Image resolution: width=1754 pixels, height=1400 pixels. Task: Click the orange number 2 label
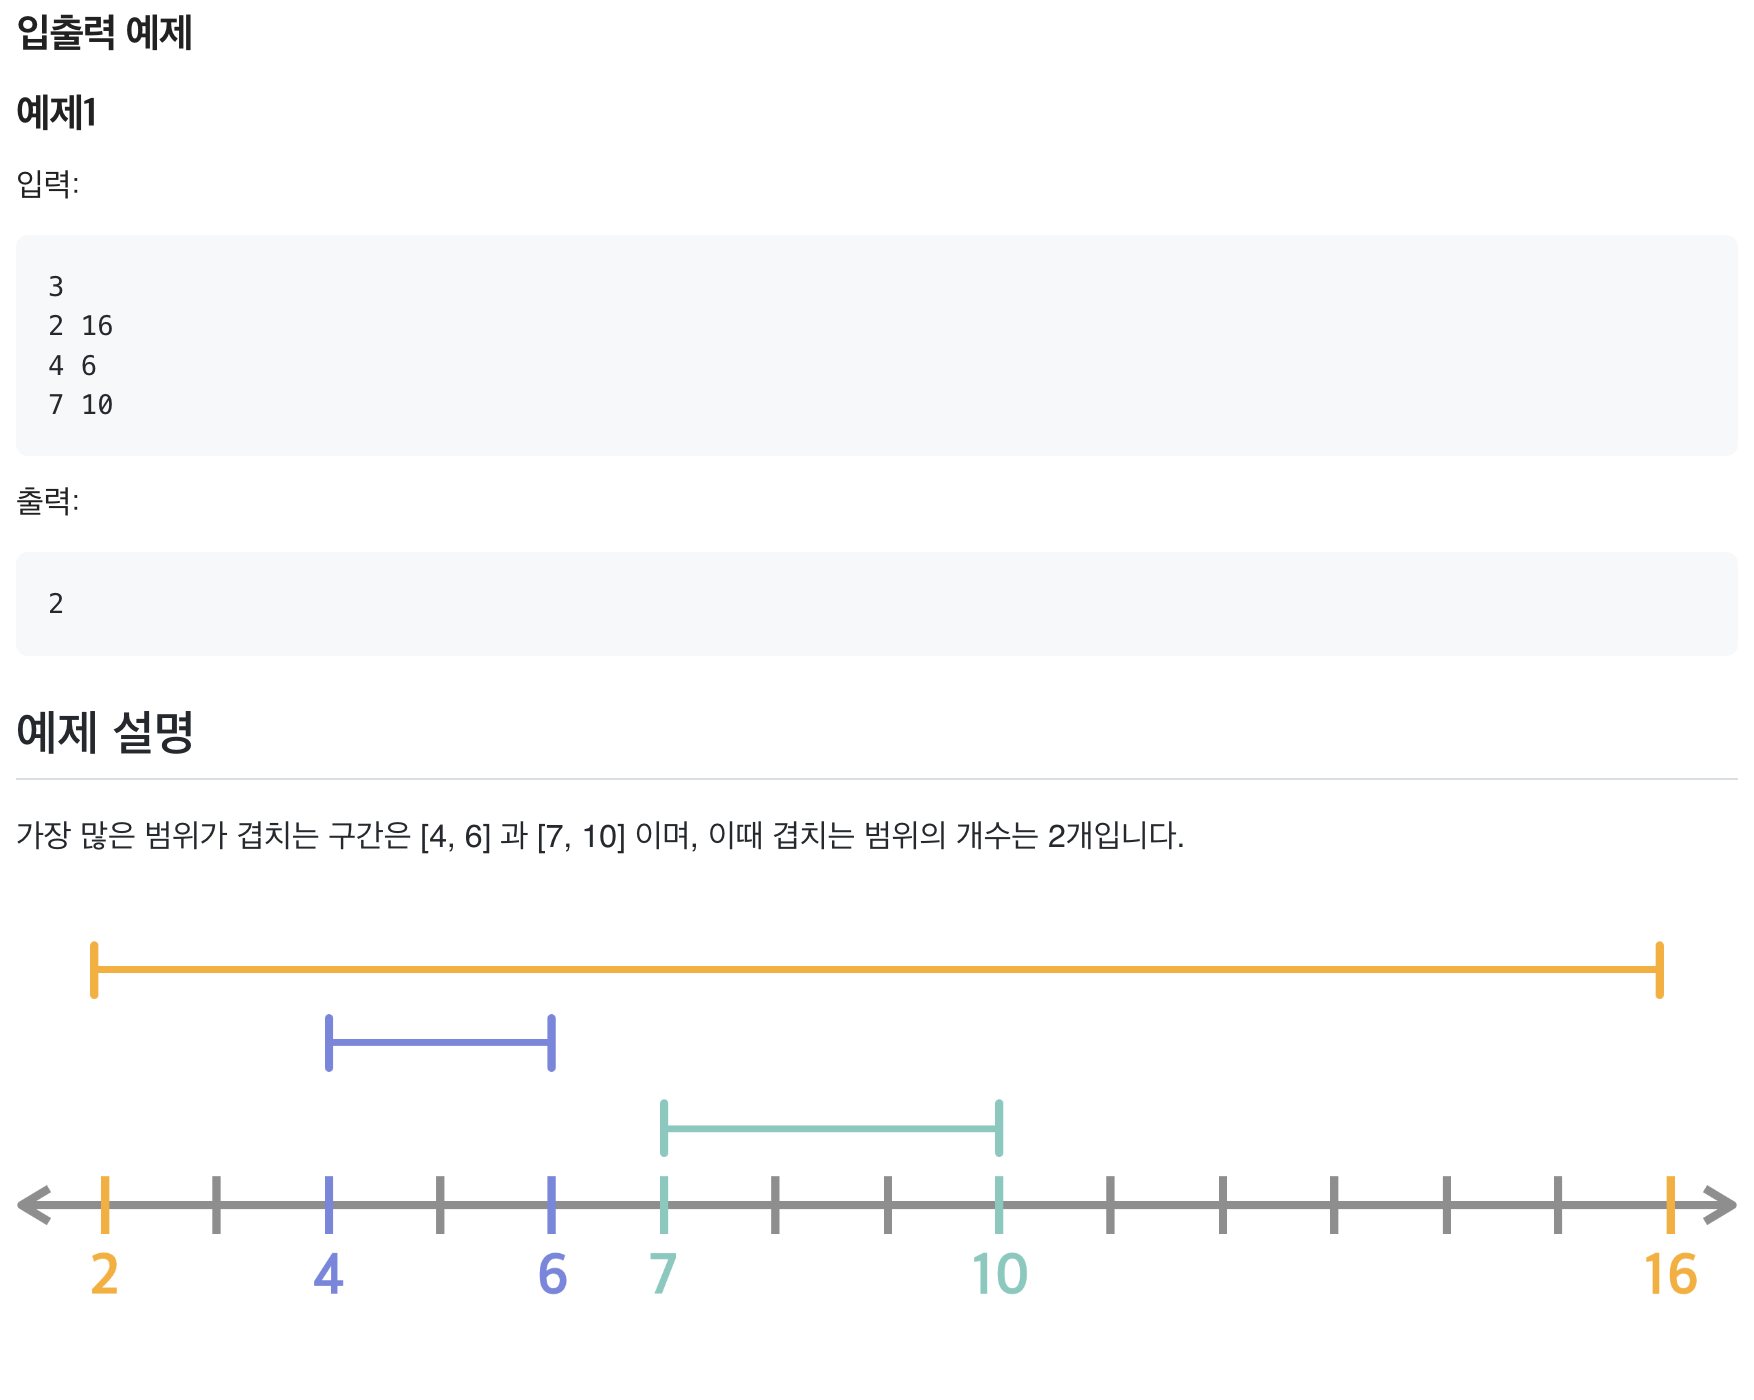(104, 1275)
